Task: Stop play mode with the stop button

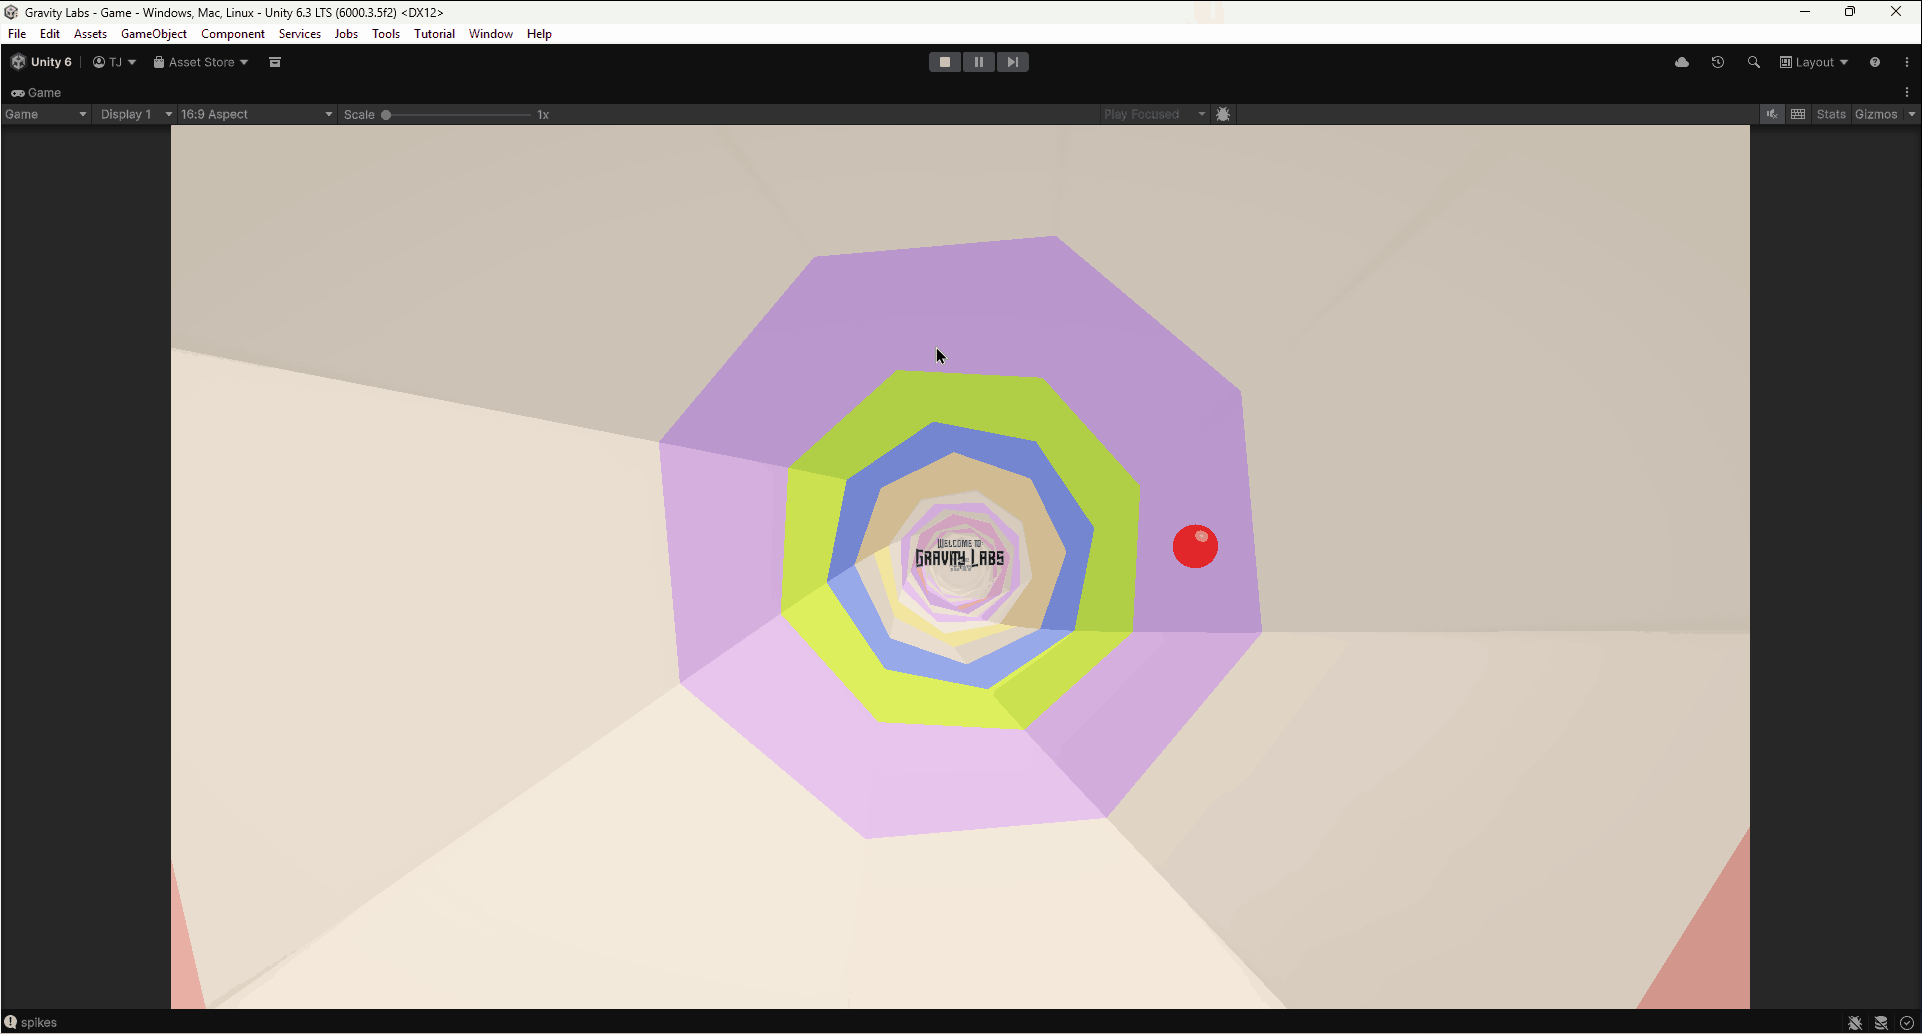Action: coord(944,62)
